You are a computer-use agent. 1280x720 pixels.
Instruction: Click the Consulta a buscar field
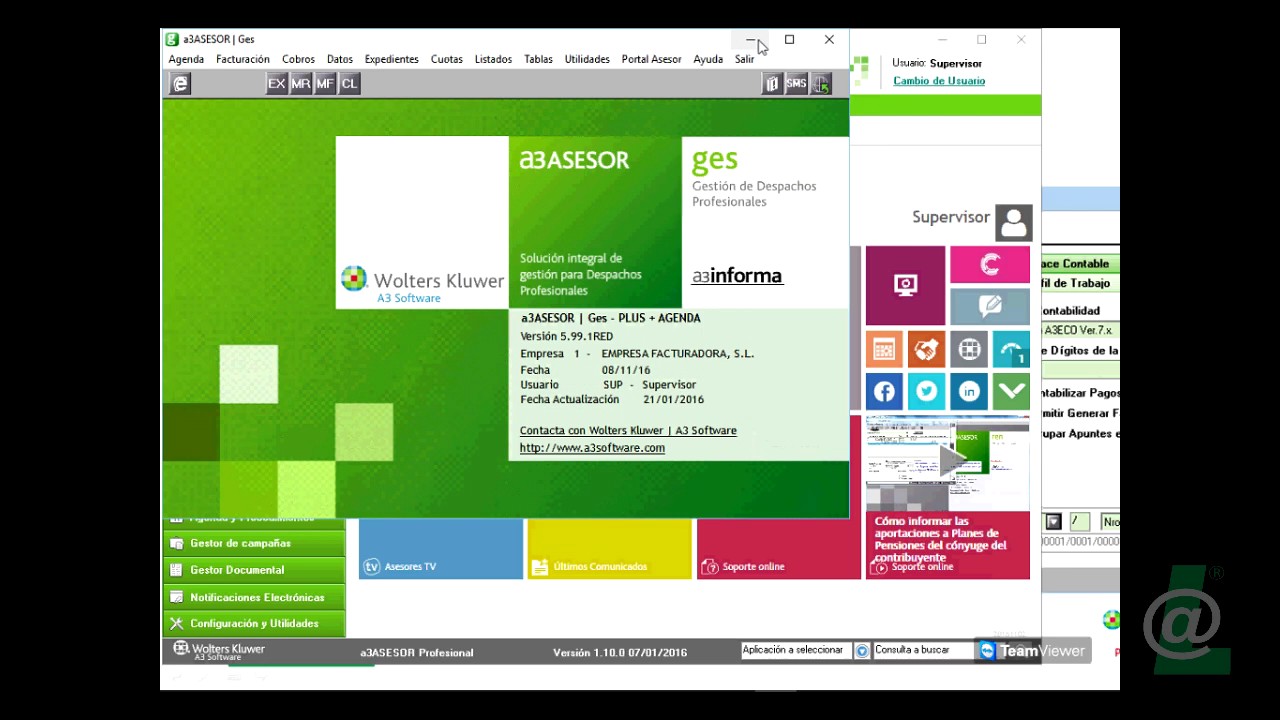pyautogui.click(x=922, y=650)
